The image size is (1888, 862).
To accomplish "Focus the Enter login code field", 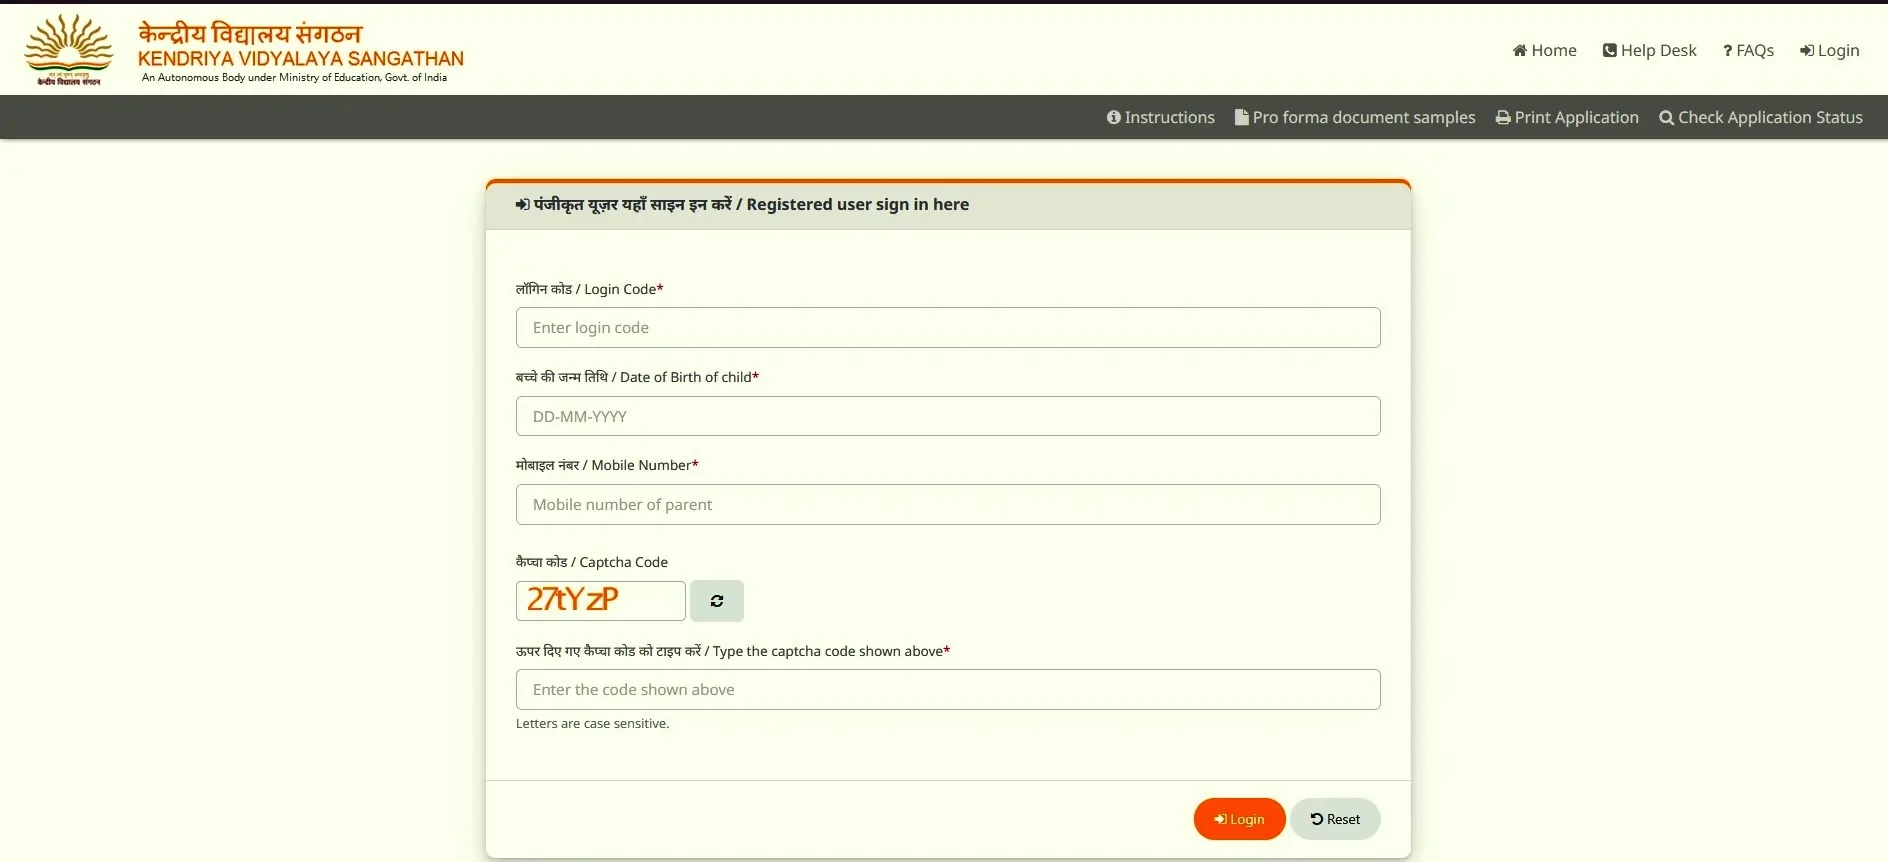I will coord(947,328).
